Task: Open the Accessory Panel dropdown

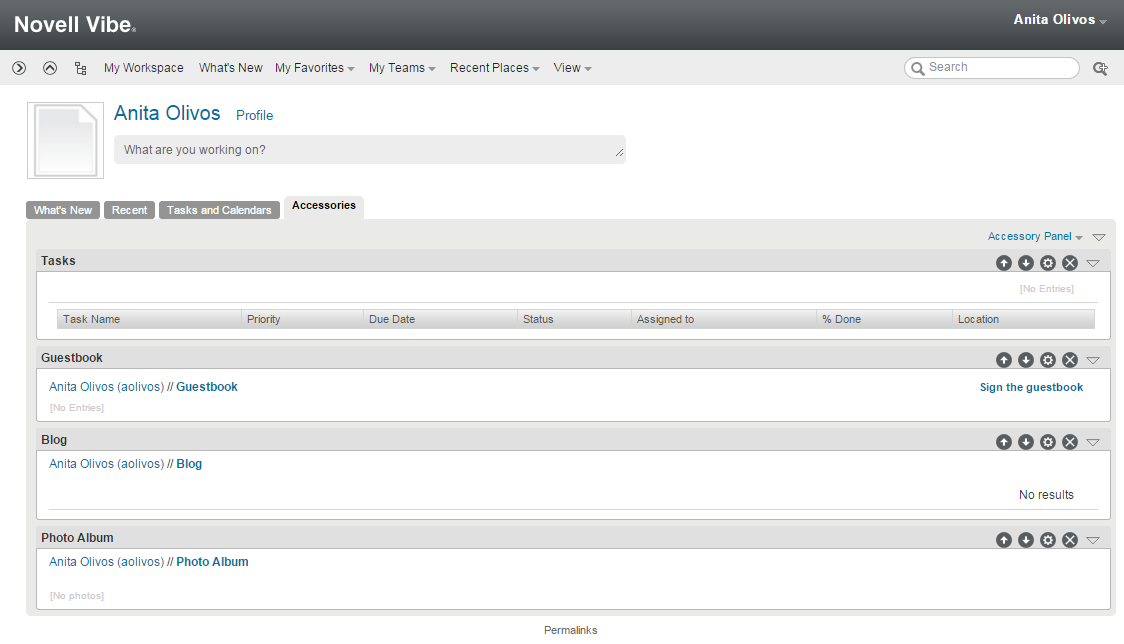Action: [x=1034, y=237]
